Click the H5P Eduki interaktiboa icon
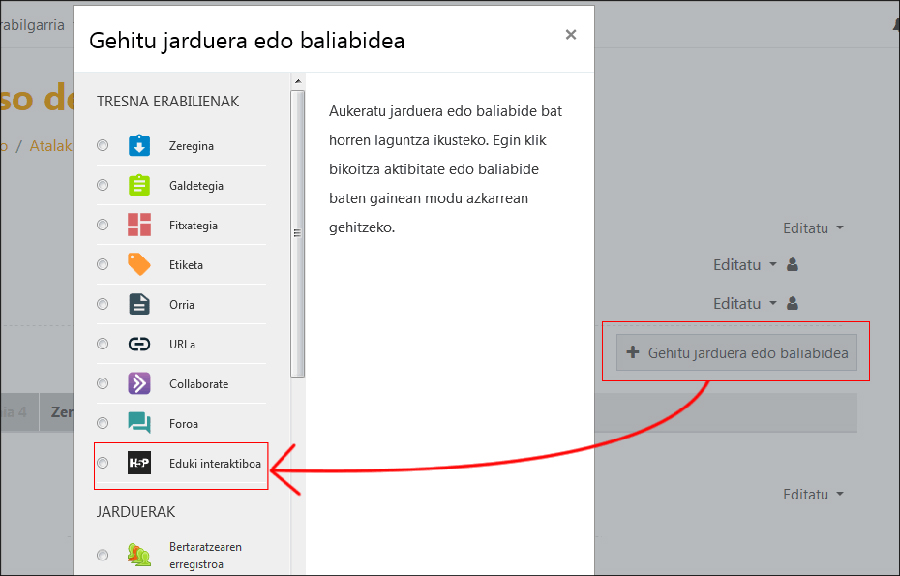This screenshot has height=576, width=900. [x=139, y=463]
